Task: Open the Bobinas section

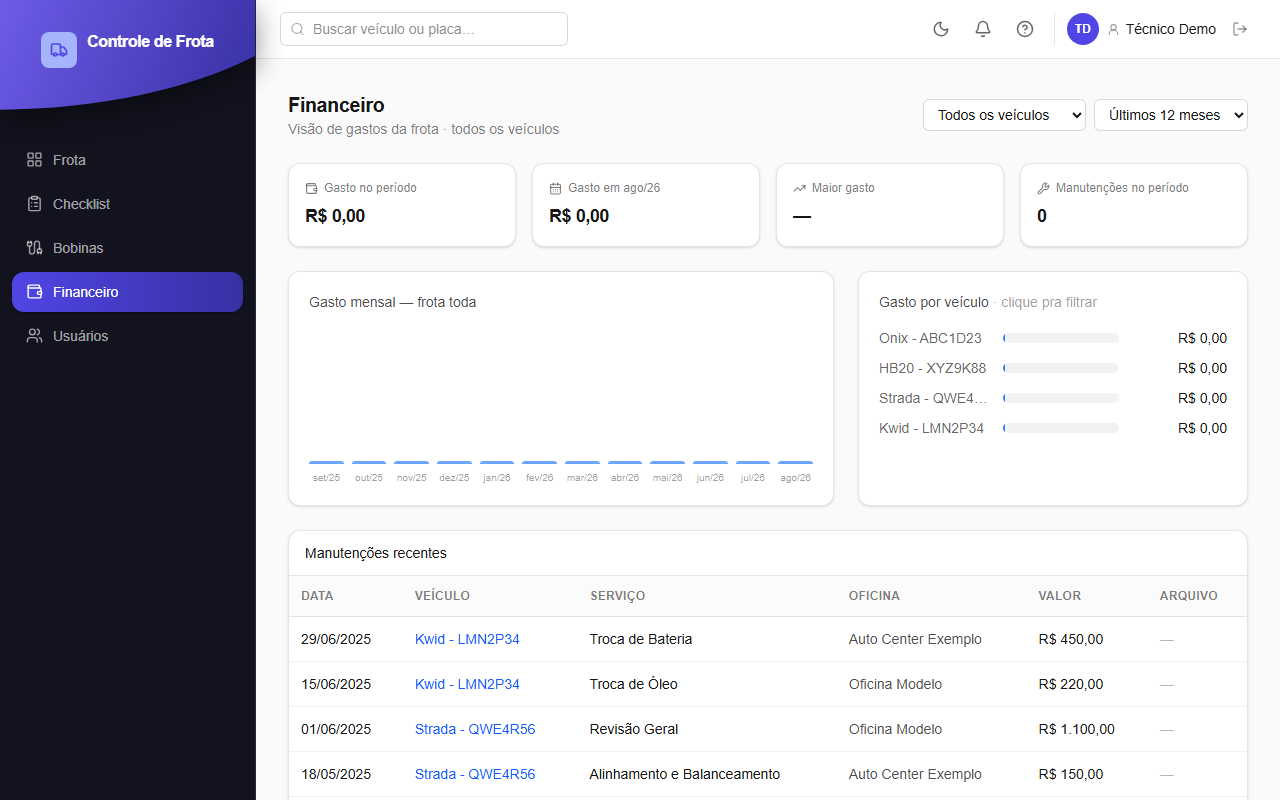Action: (127, 248)
